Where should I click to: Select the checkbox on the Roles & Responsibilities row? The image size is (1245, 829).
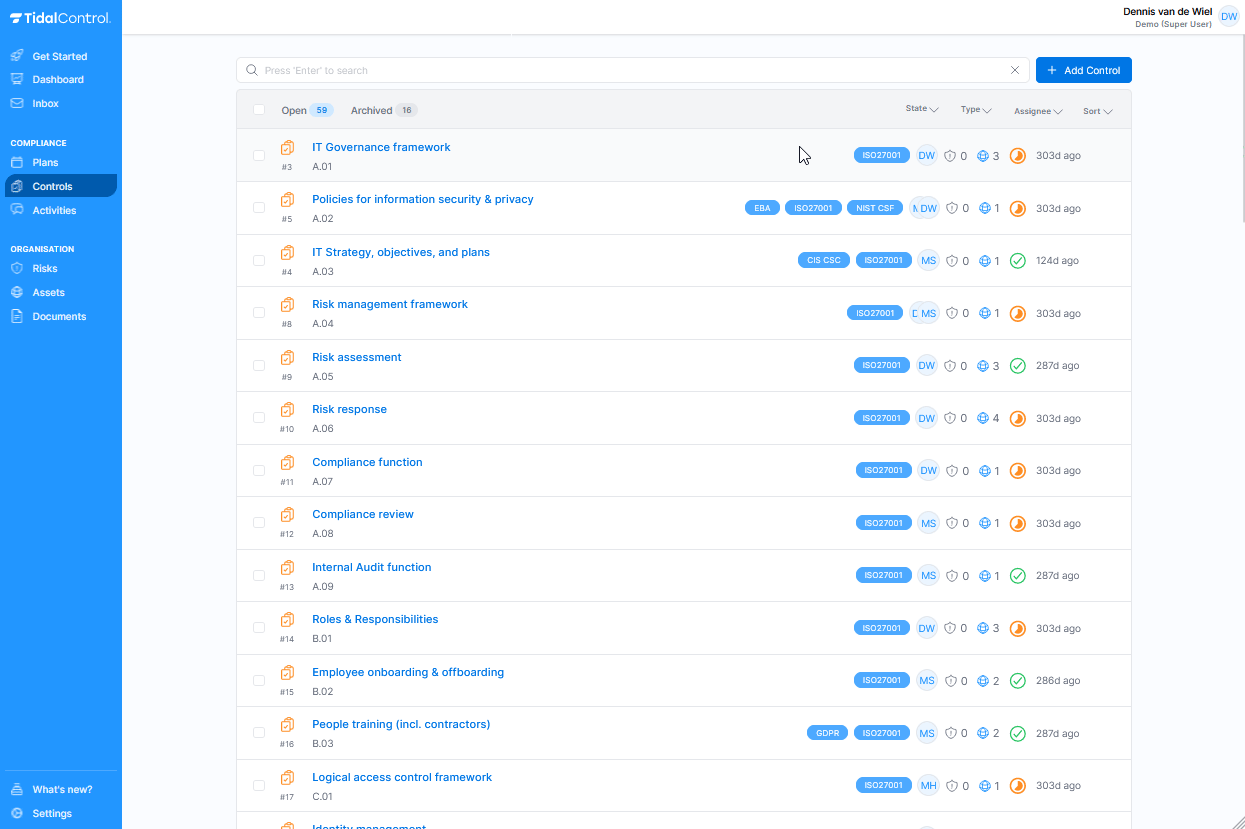[x=259, y=627]
